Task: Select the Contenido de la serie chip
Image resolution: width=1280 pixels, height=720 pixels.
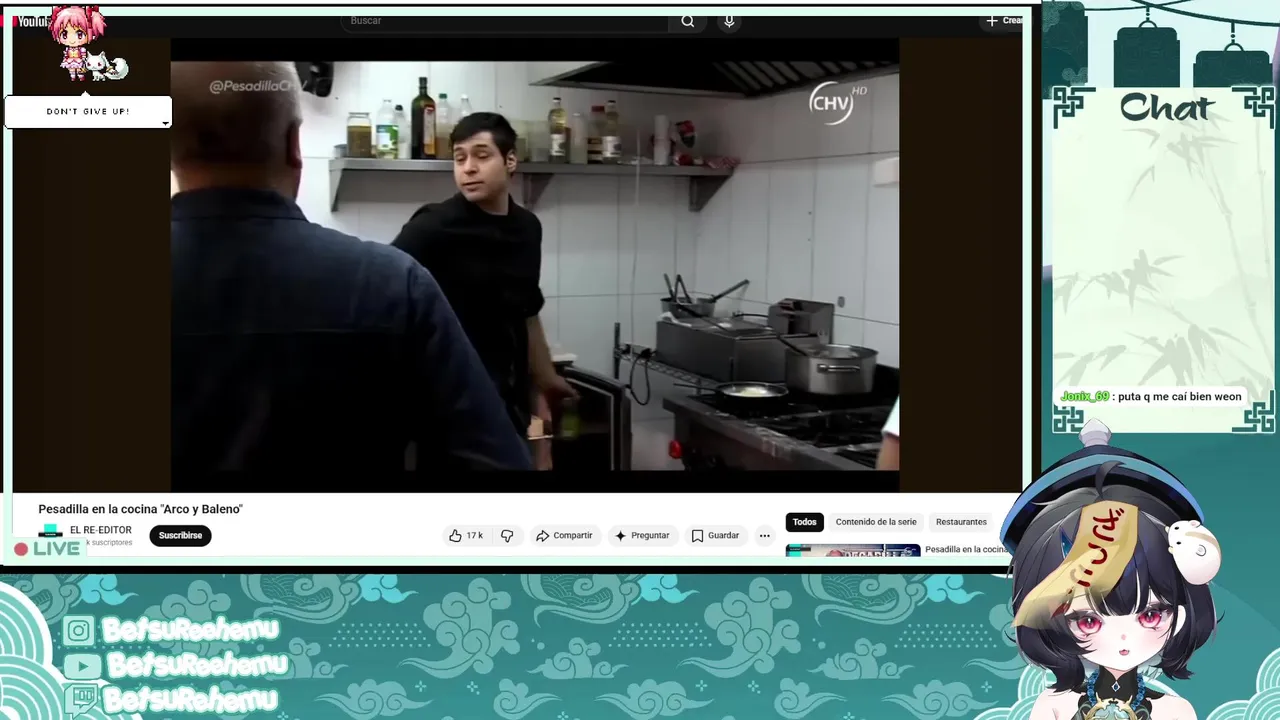Action: pyautogui.click(x=876, y=522)
